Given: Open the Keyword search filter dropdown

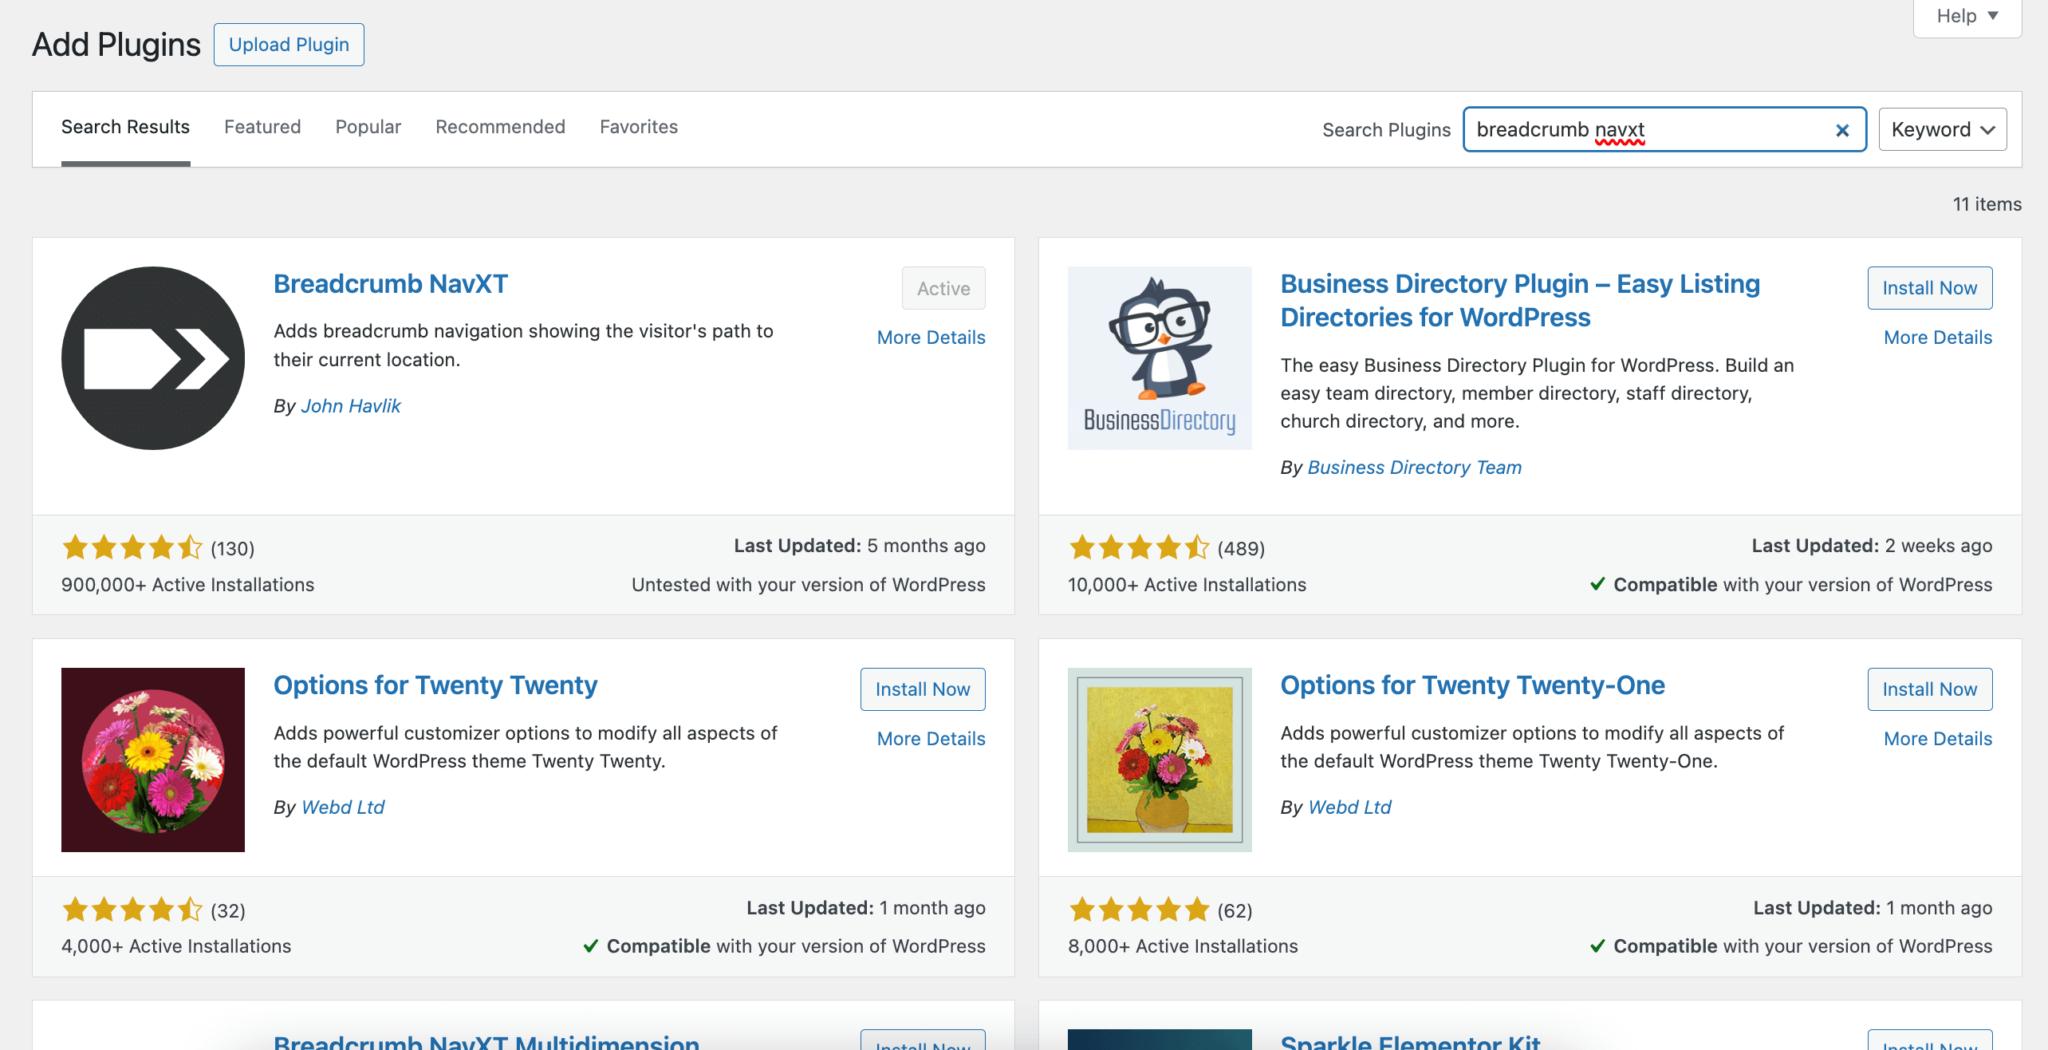Looking at the screenshot, I should (x=1941, y=129).
